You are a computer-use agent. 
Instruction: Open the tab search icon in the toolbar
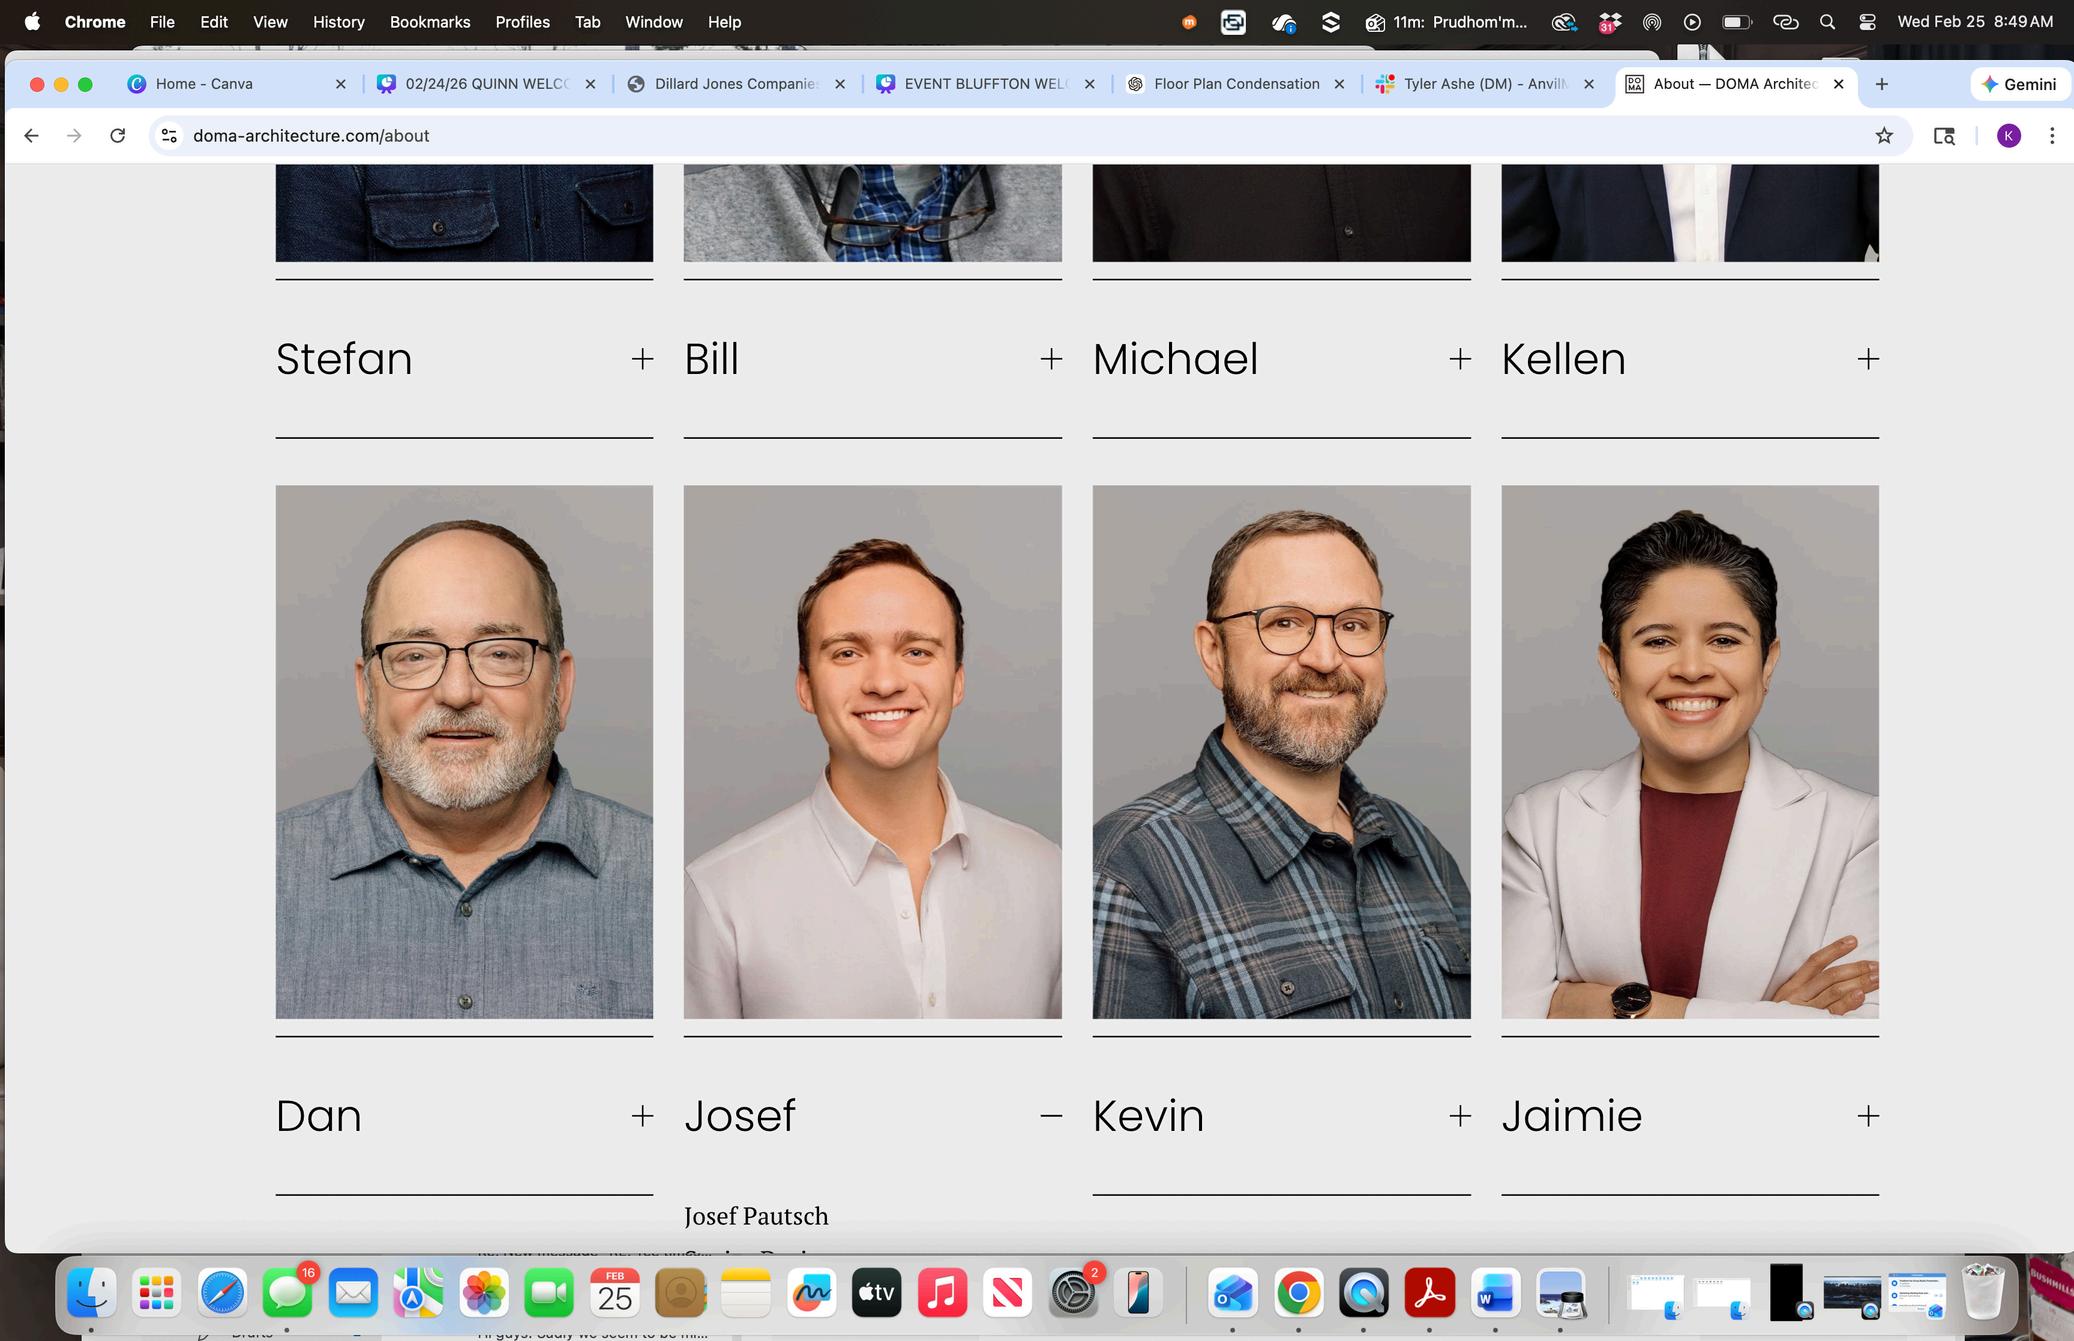1944,136
